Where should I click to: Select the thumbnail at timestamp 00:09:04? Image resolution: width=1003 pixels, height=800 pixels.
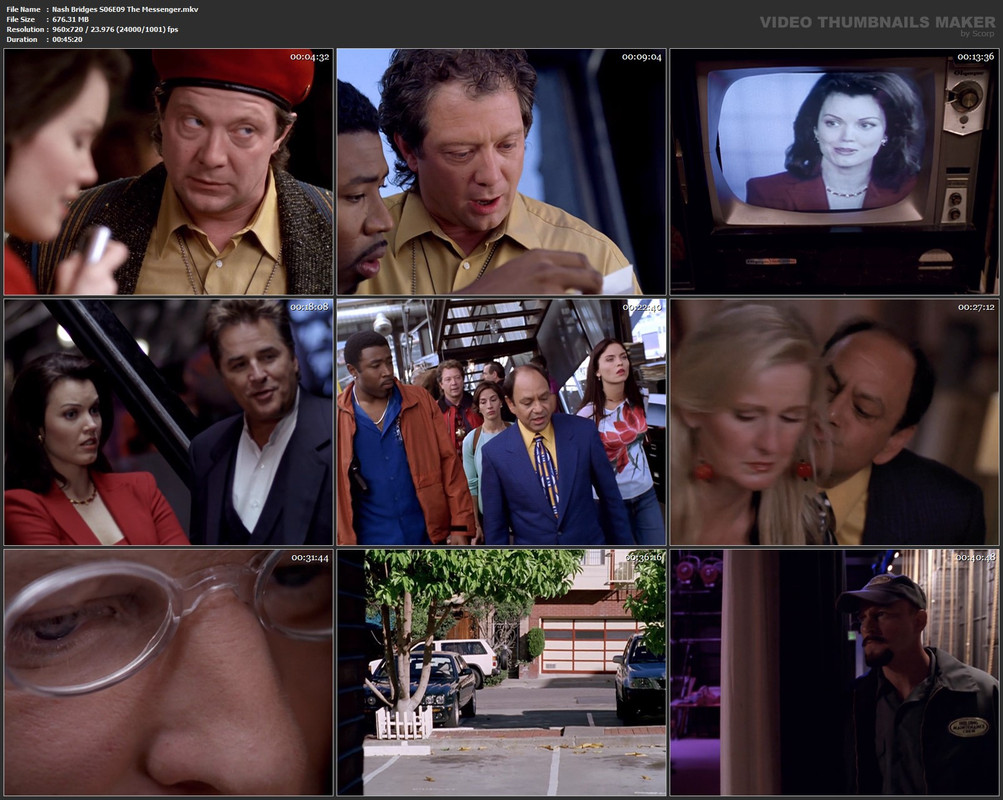(x=502, y=171)
